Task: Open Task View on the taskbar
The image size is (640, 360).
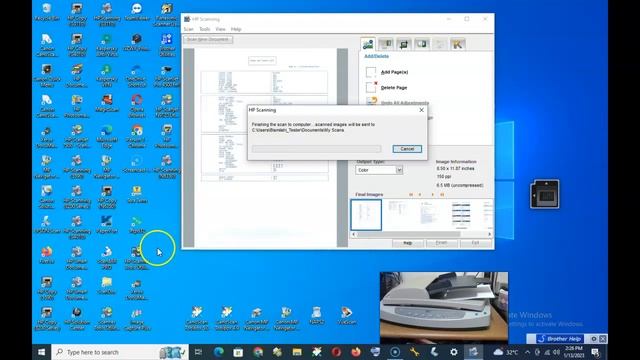Action: click(x=198, y=352)
